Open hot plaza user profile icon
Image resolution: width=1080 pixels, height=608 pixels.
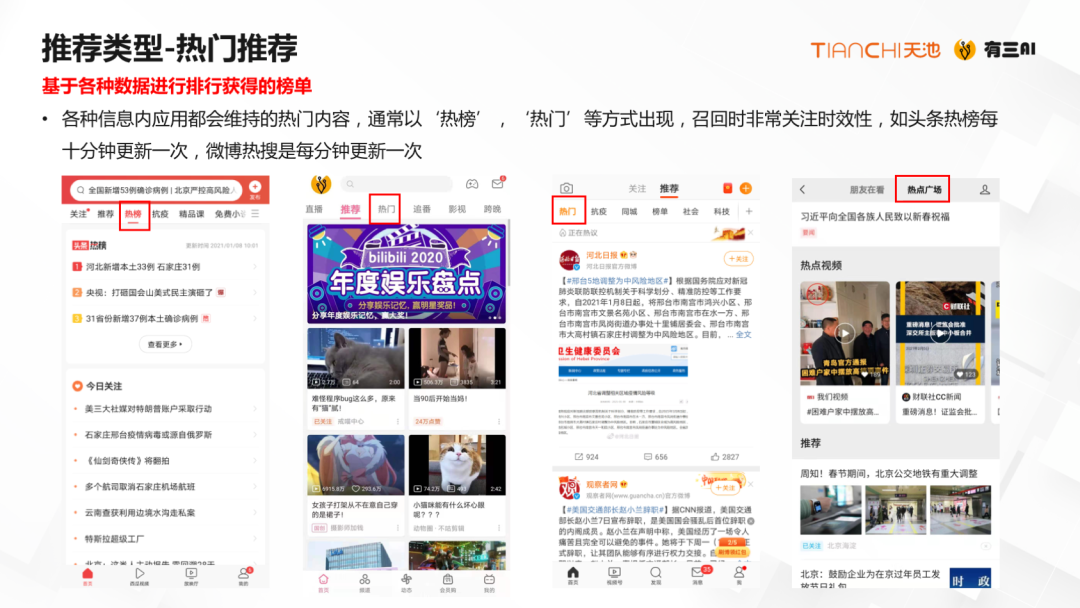(x=985, y=189)
